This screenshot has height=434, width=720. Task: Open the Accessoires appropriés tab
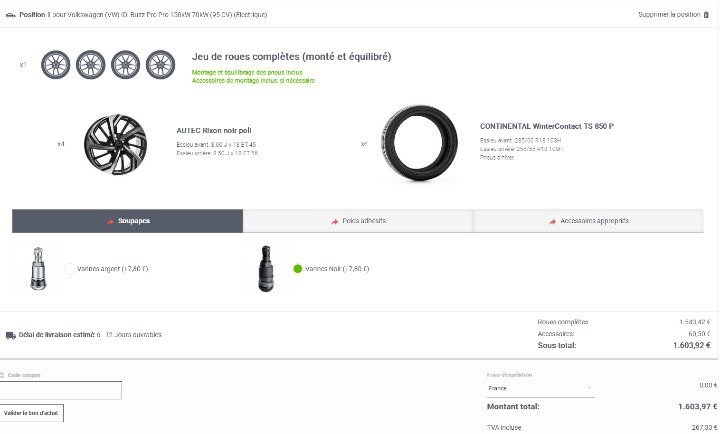click(x=589, y=221)
